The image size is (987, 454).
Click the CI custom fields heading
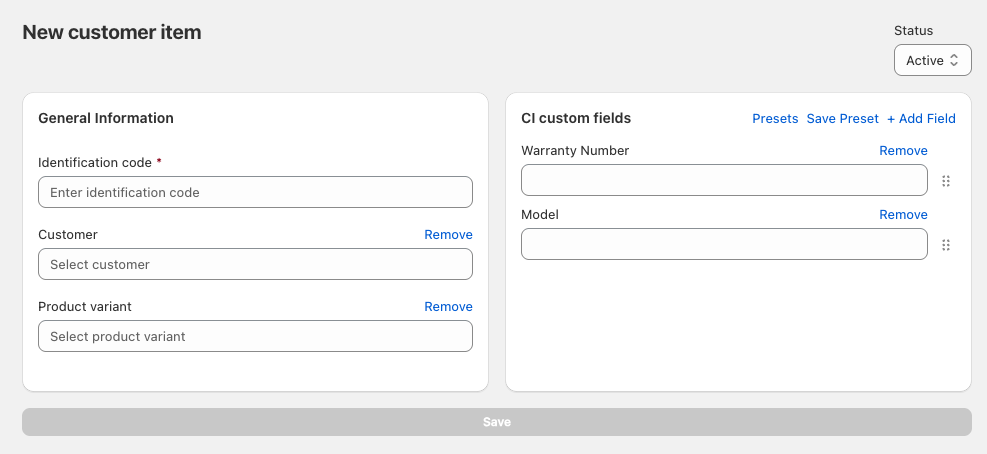point(576,118)
